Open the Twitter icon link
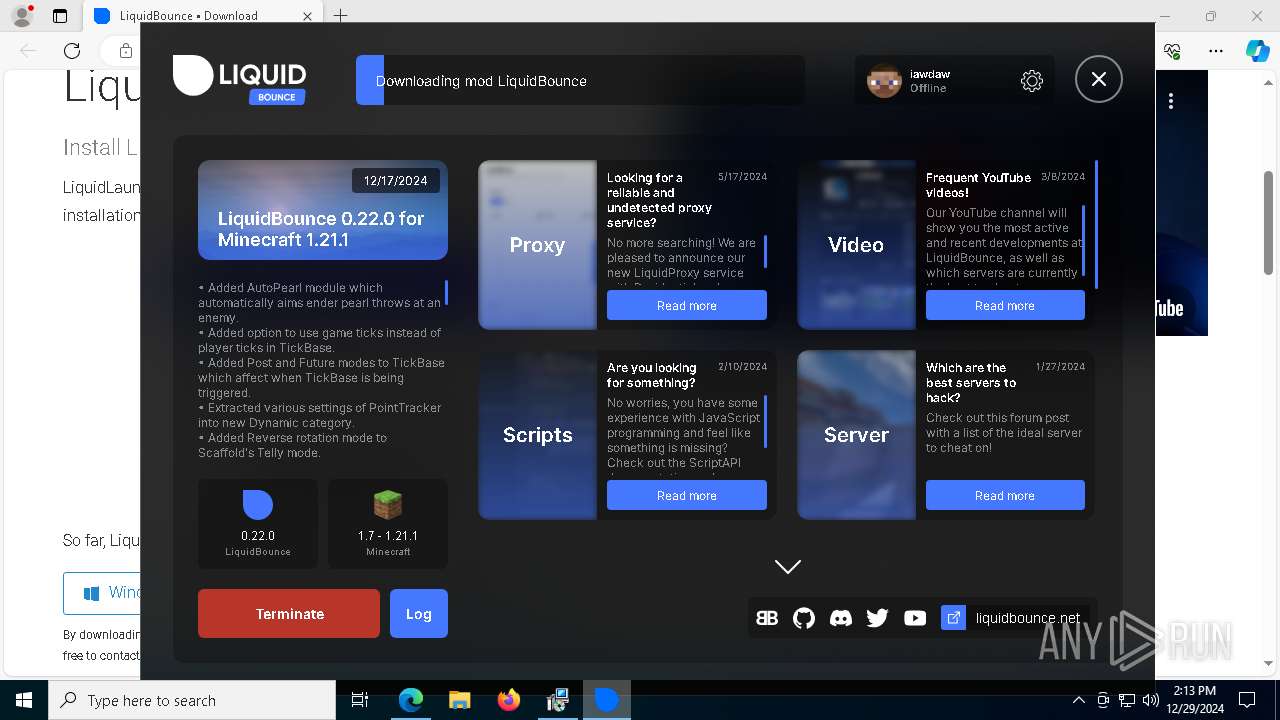This screenshot has height=720, width=1280. [x=878, y=618]
